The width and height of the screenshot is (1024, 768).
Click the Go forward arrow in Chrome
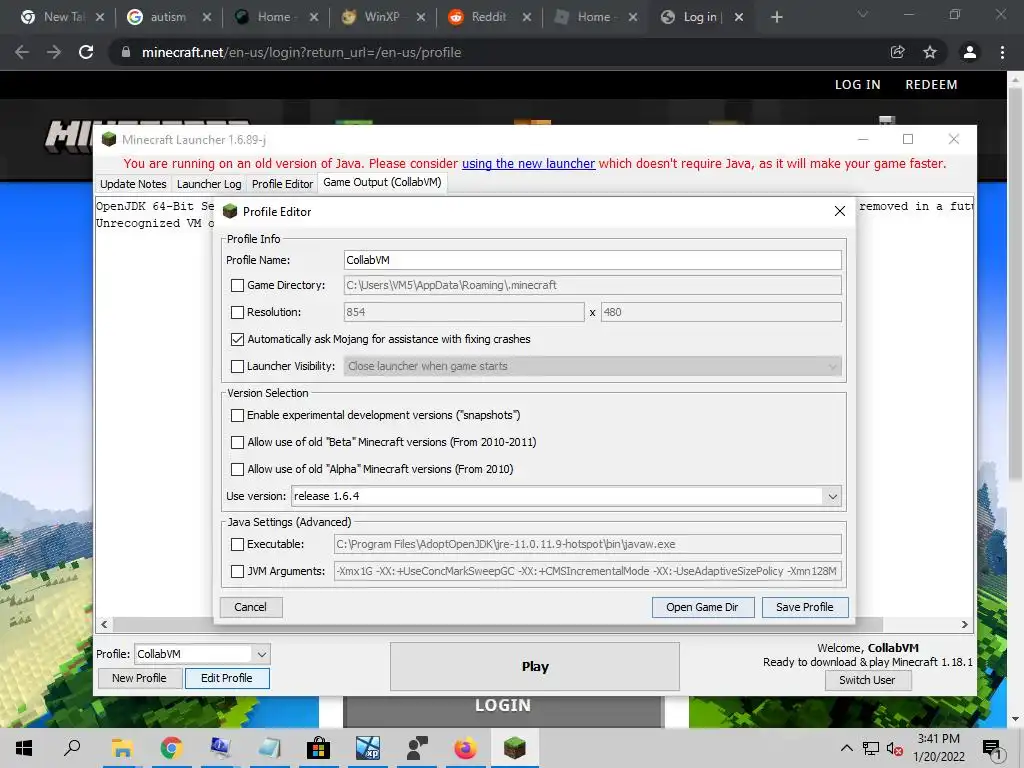coord(54,52)
